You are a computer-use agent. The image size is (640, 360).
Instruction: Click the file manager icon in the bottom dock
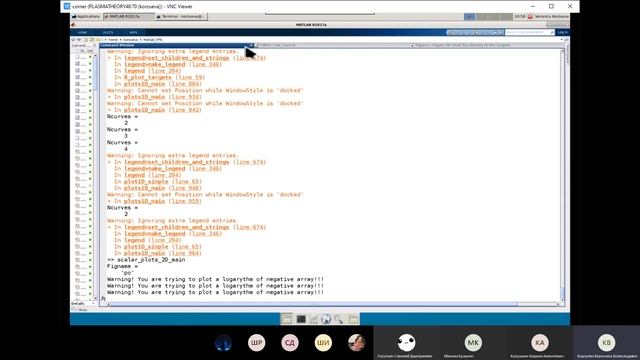tap(287, 319)
